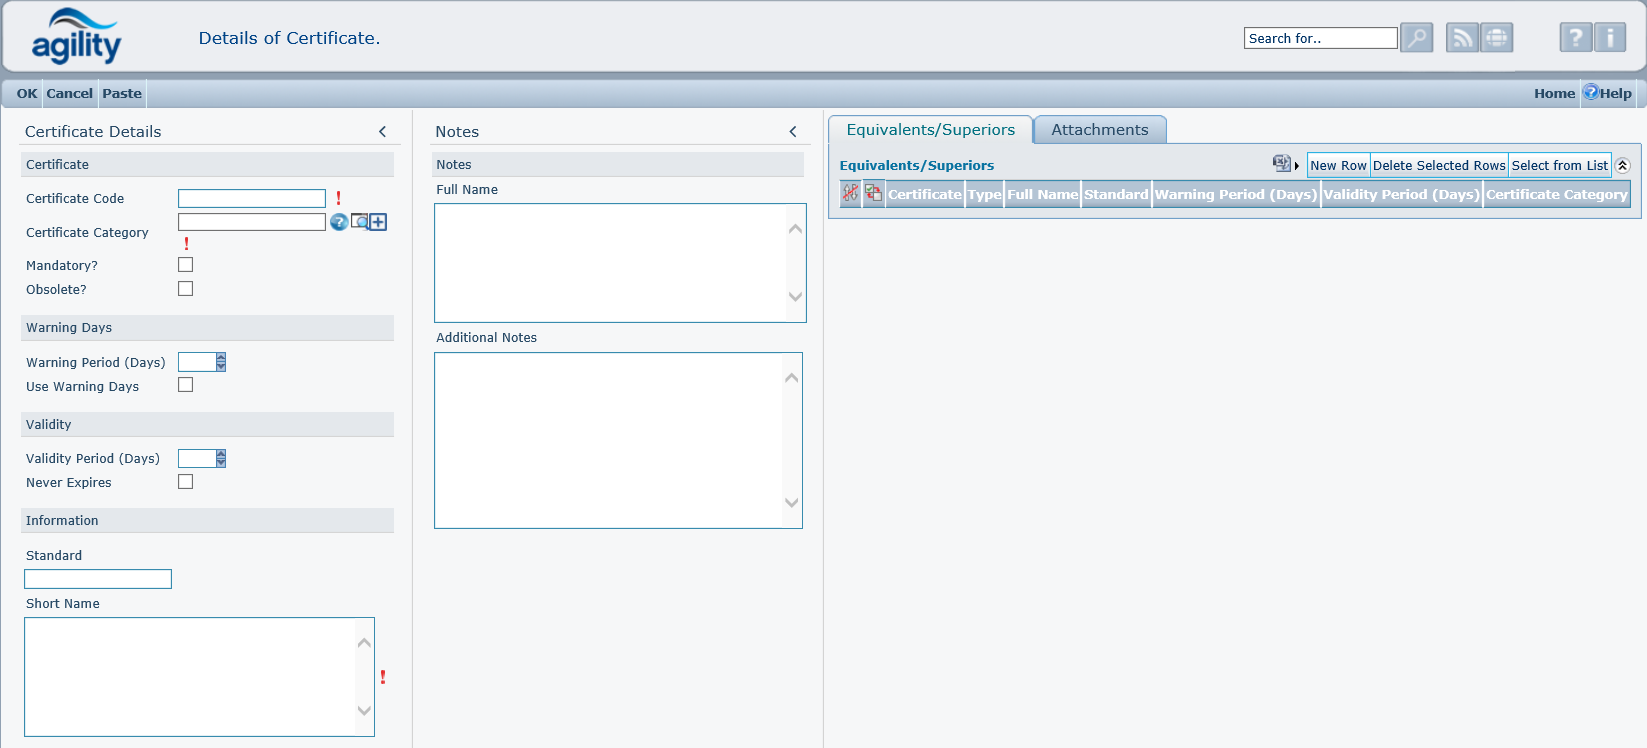Check the Never Expires checkbox
Image resolution: width=1647 pixels, height=748 pixels.
tap(185, 482)
